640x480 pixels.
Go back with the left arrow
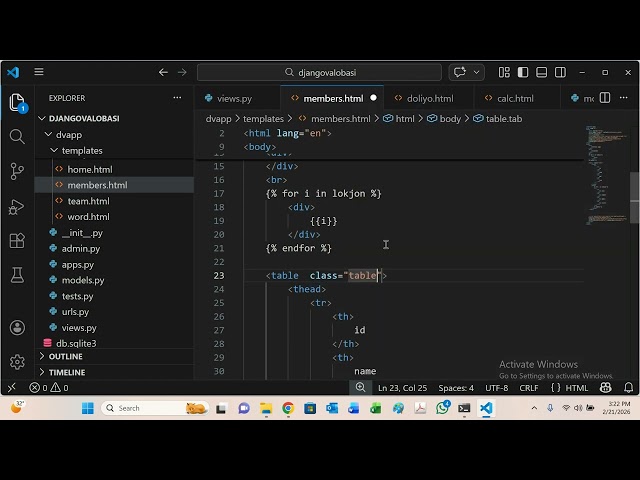pyautogui.click(x=163, y=72)
